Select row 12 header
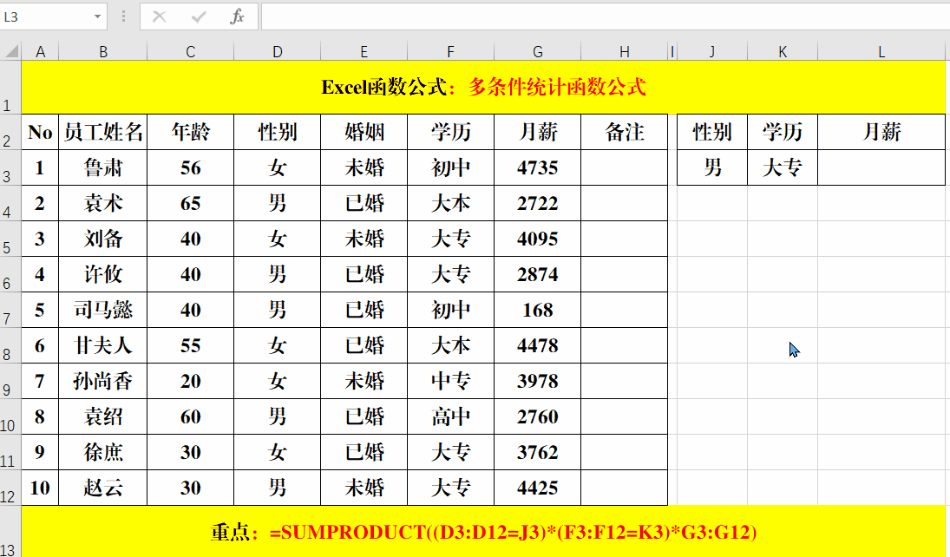This screenshot has width=950, height=557. point(10,488)
